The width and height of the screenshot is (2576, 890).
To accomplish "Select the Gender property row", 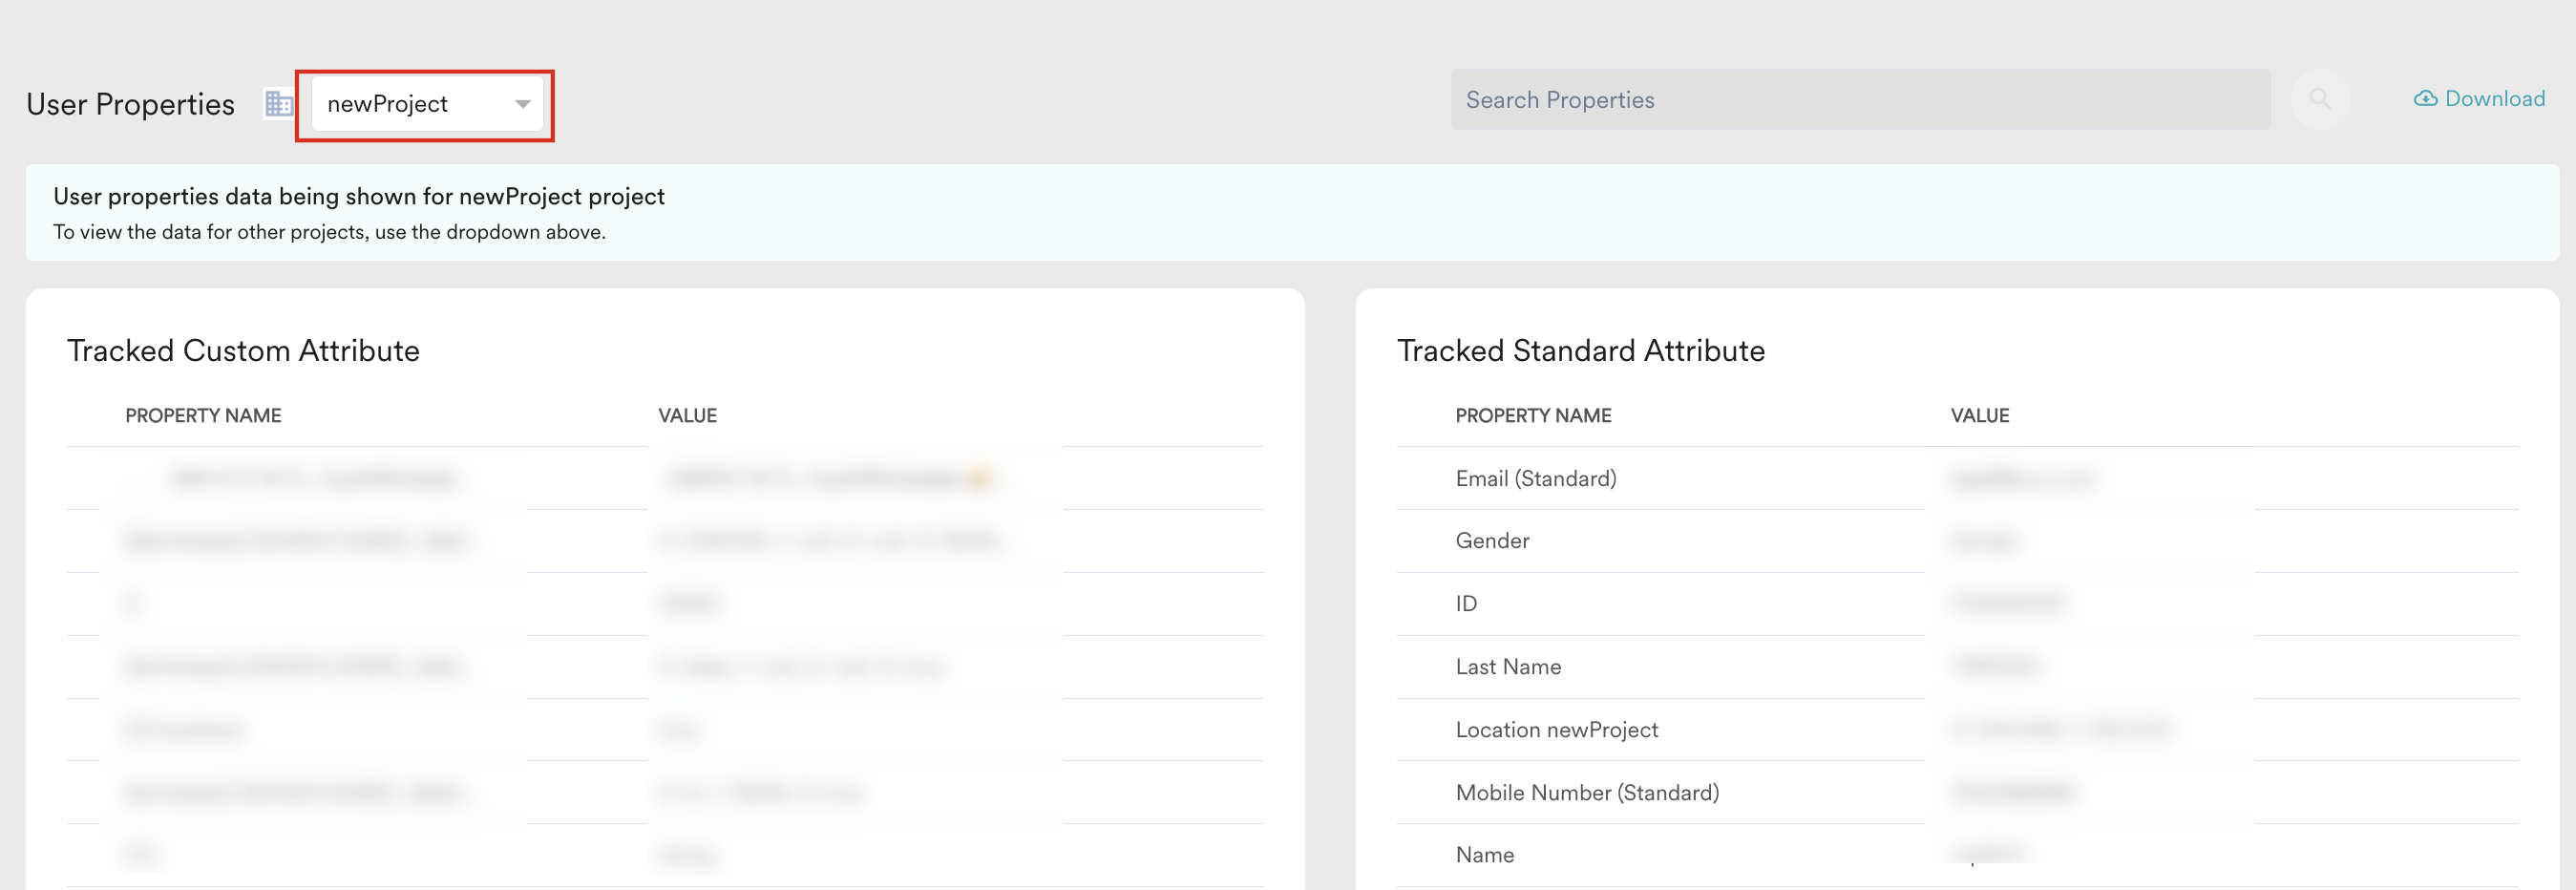I will click(x=1957, y=541).
